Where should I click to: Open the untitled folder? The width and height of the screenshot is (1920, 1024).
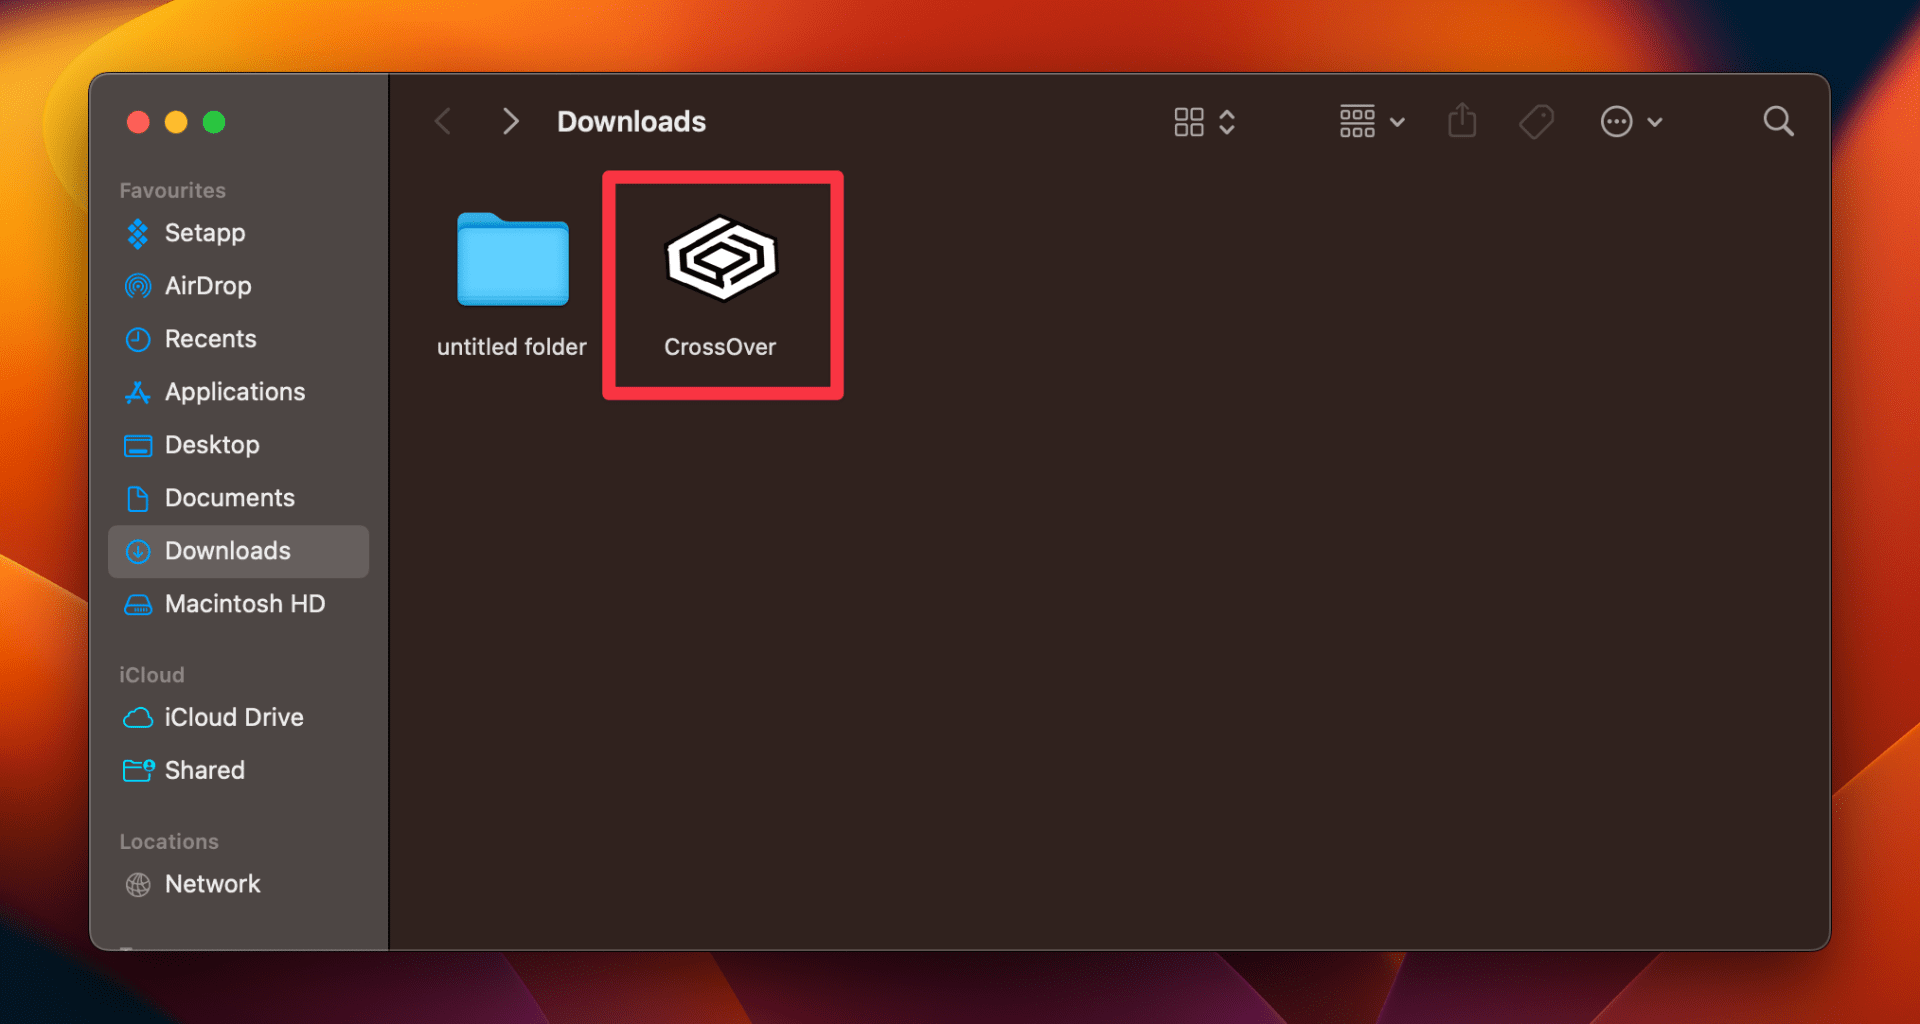[511, 261]
